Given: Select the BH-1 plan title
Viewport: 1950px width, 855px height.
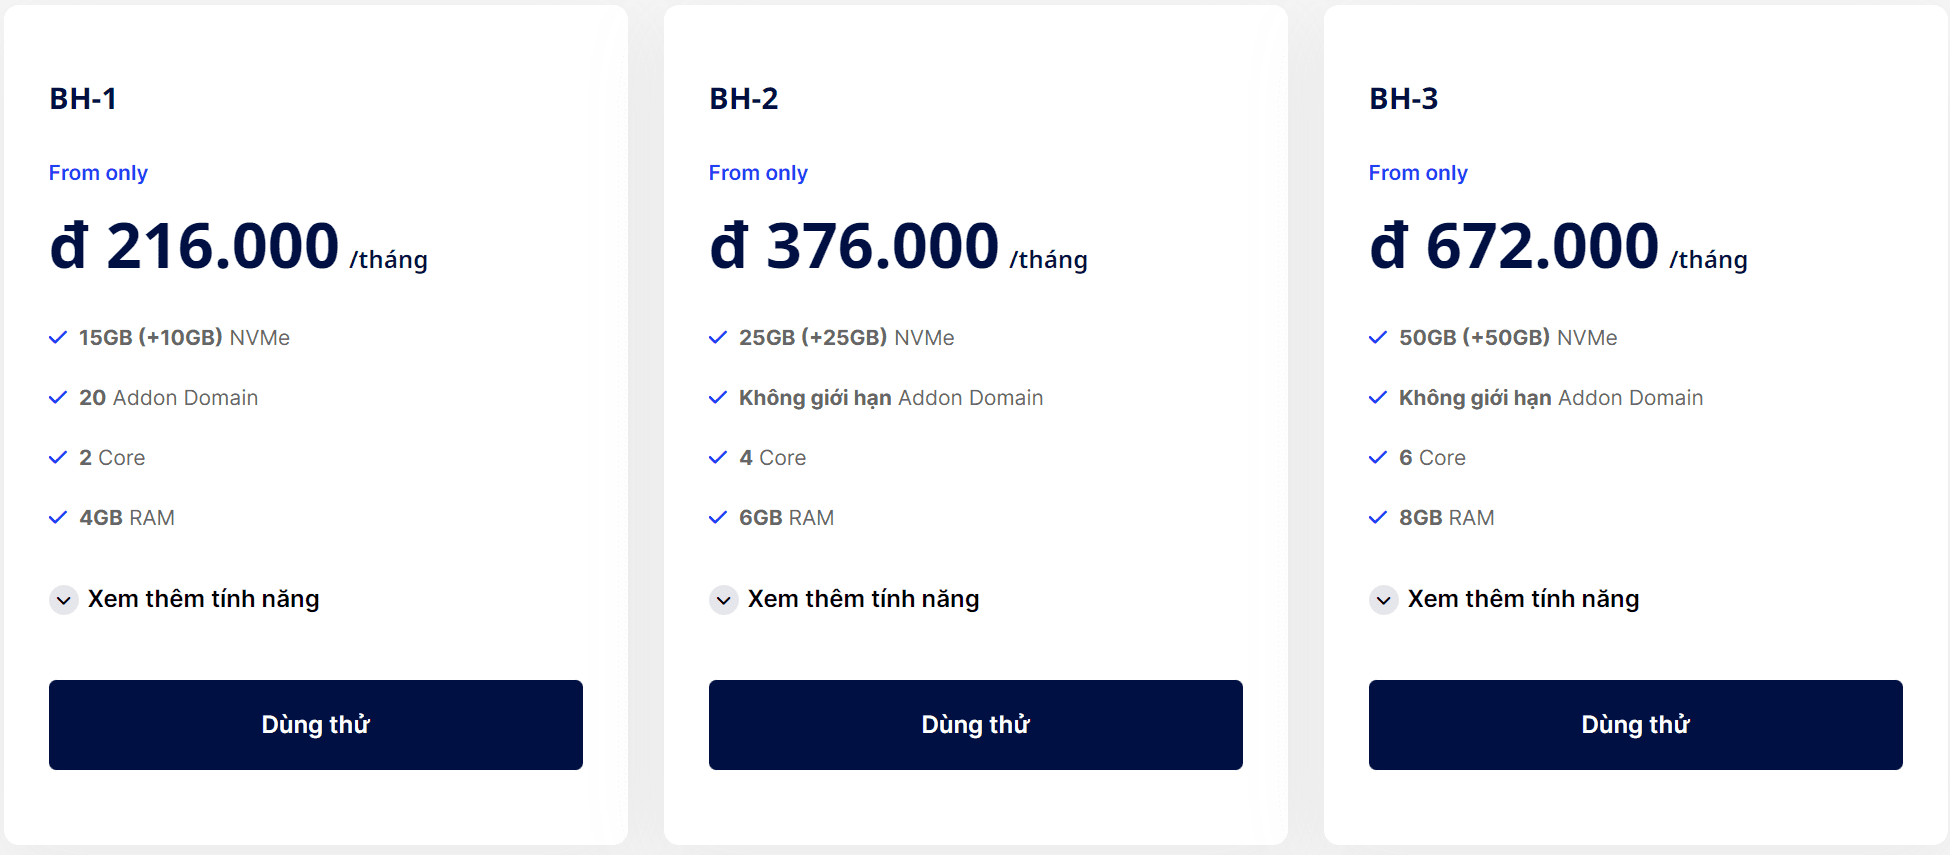Looking at the screenshot, I should click(x=83, y=99).
